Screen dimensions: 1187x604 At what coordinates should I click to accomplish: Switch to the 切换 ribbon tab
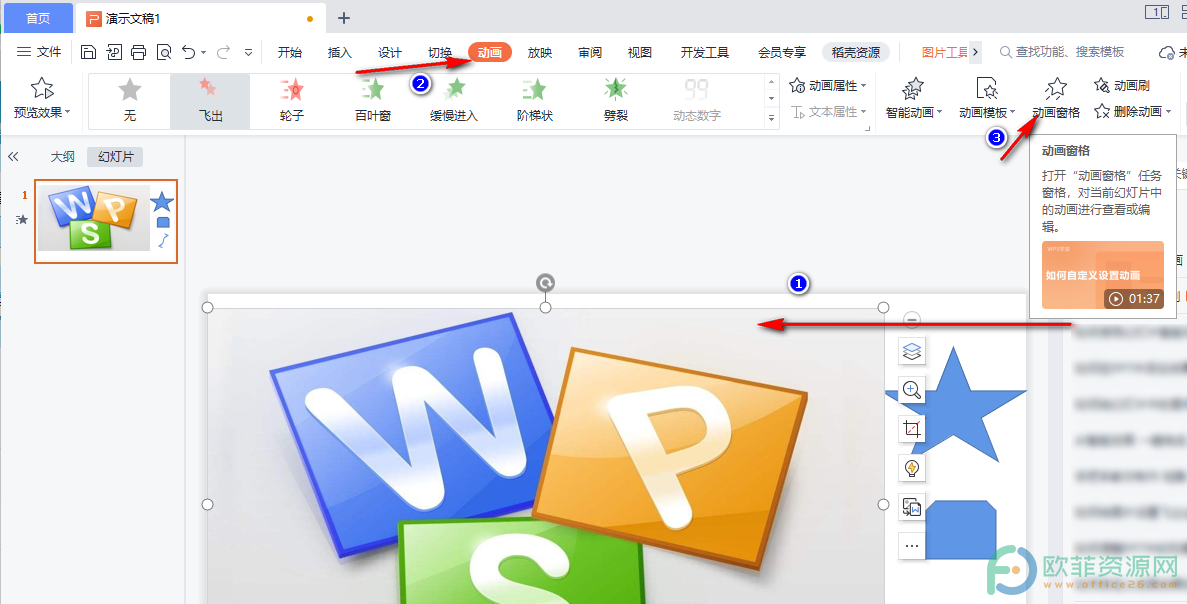pyautogui.click(x=440, y=52)
